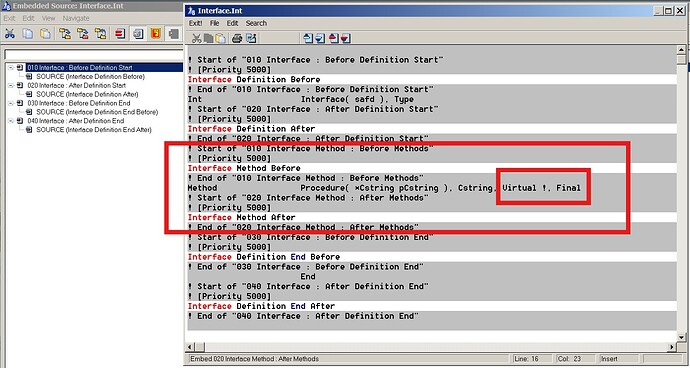The height and width of the screenshot is (368, 690).
Task: Click the blue down-arrow embed navigation icon
Action: point(320,39)
